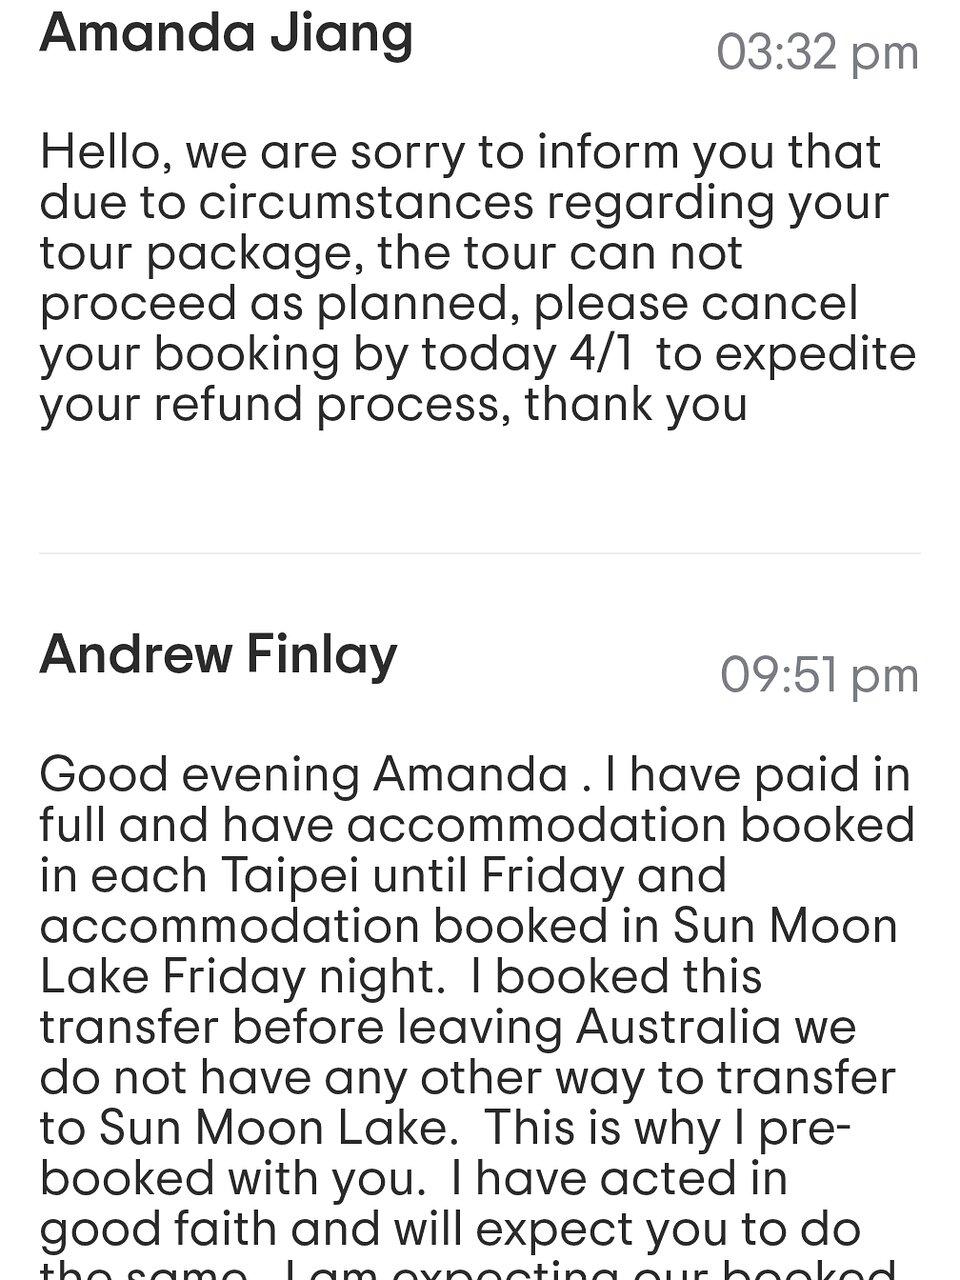Click the partially visible last line of the reply
The image size is (960, 1280).
tap(468, 1270)
